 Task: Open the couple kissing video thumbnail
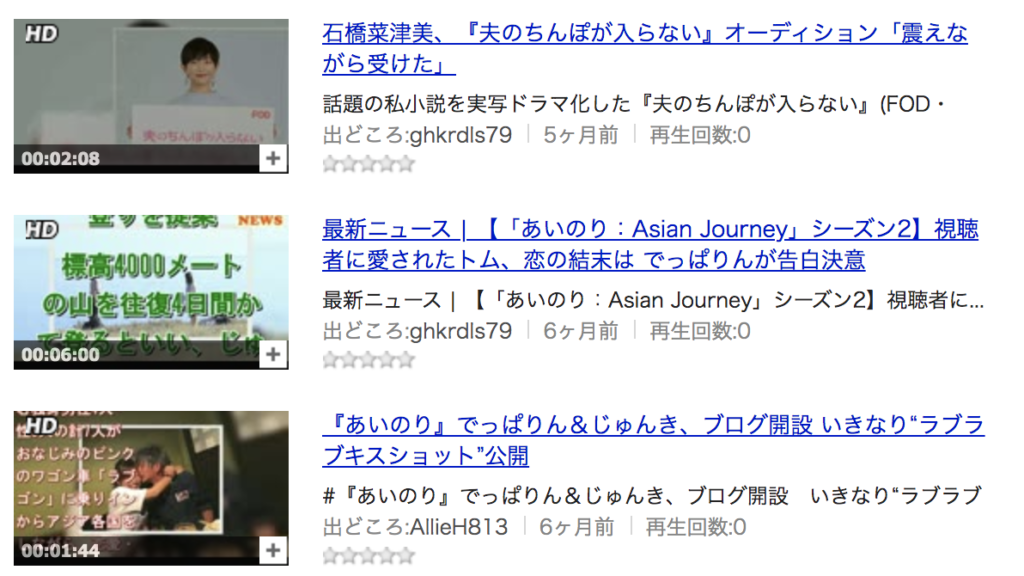[151, 488]
